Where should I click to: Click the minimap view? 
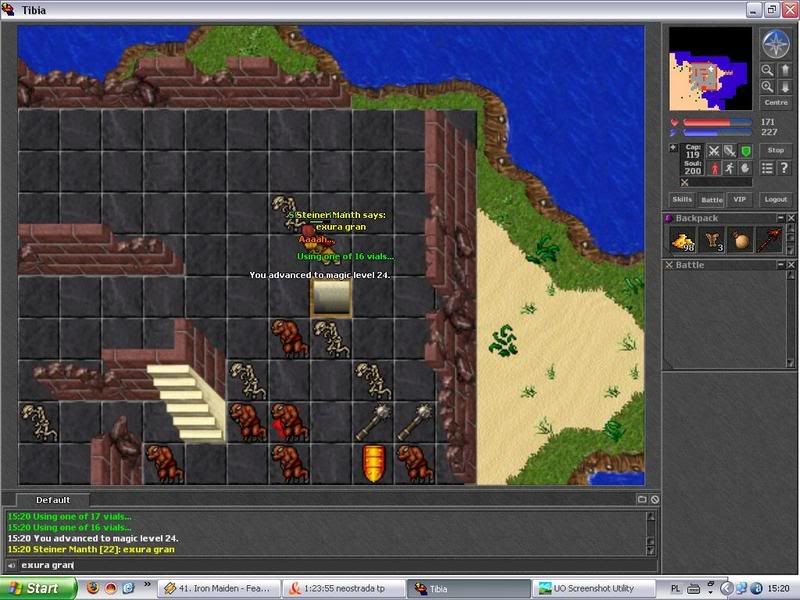tap(710, 68)
